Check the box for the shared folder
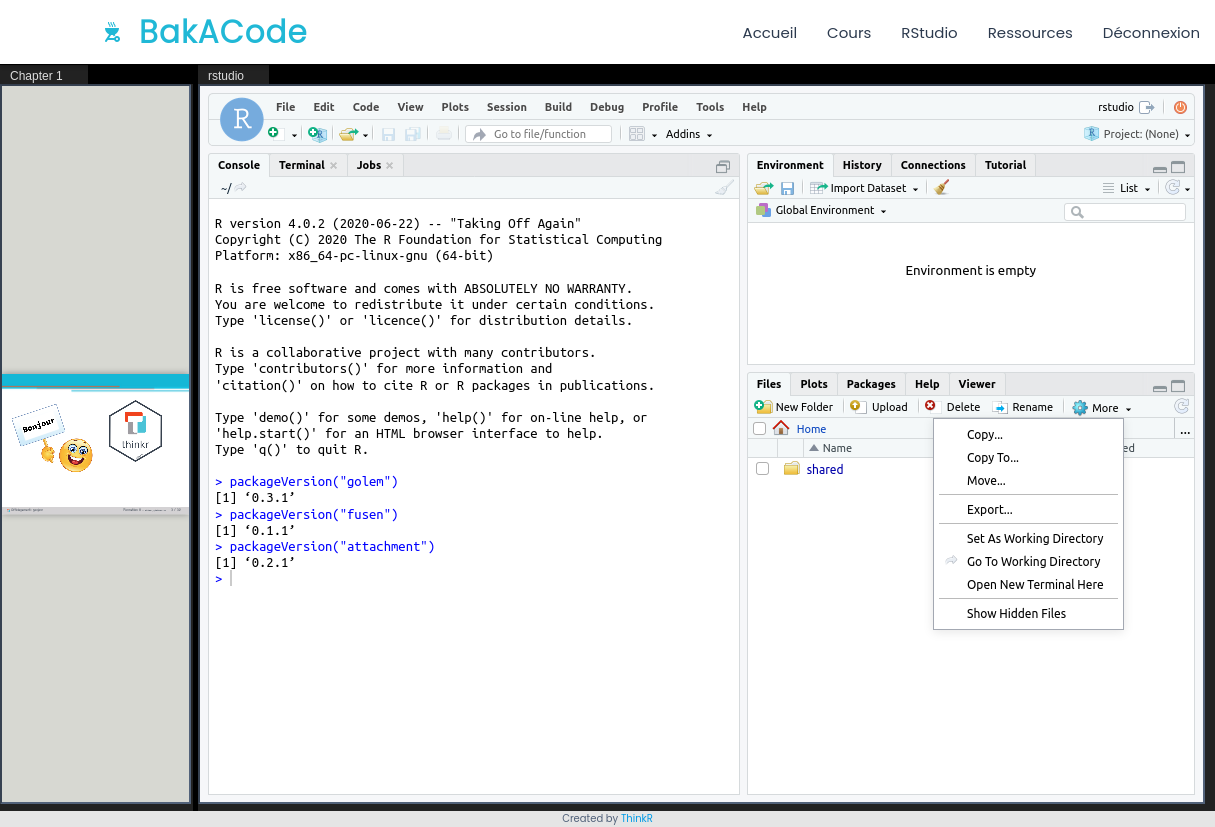Screen dimensions: 1215x827 [x=763, y=469]
